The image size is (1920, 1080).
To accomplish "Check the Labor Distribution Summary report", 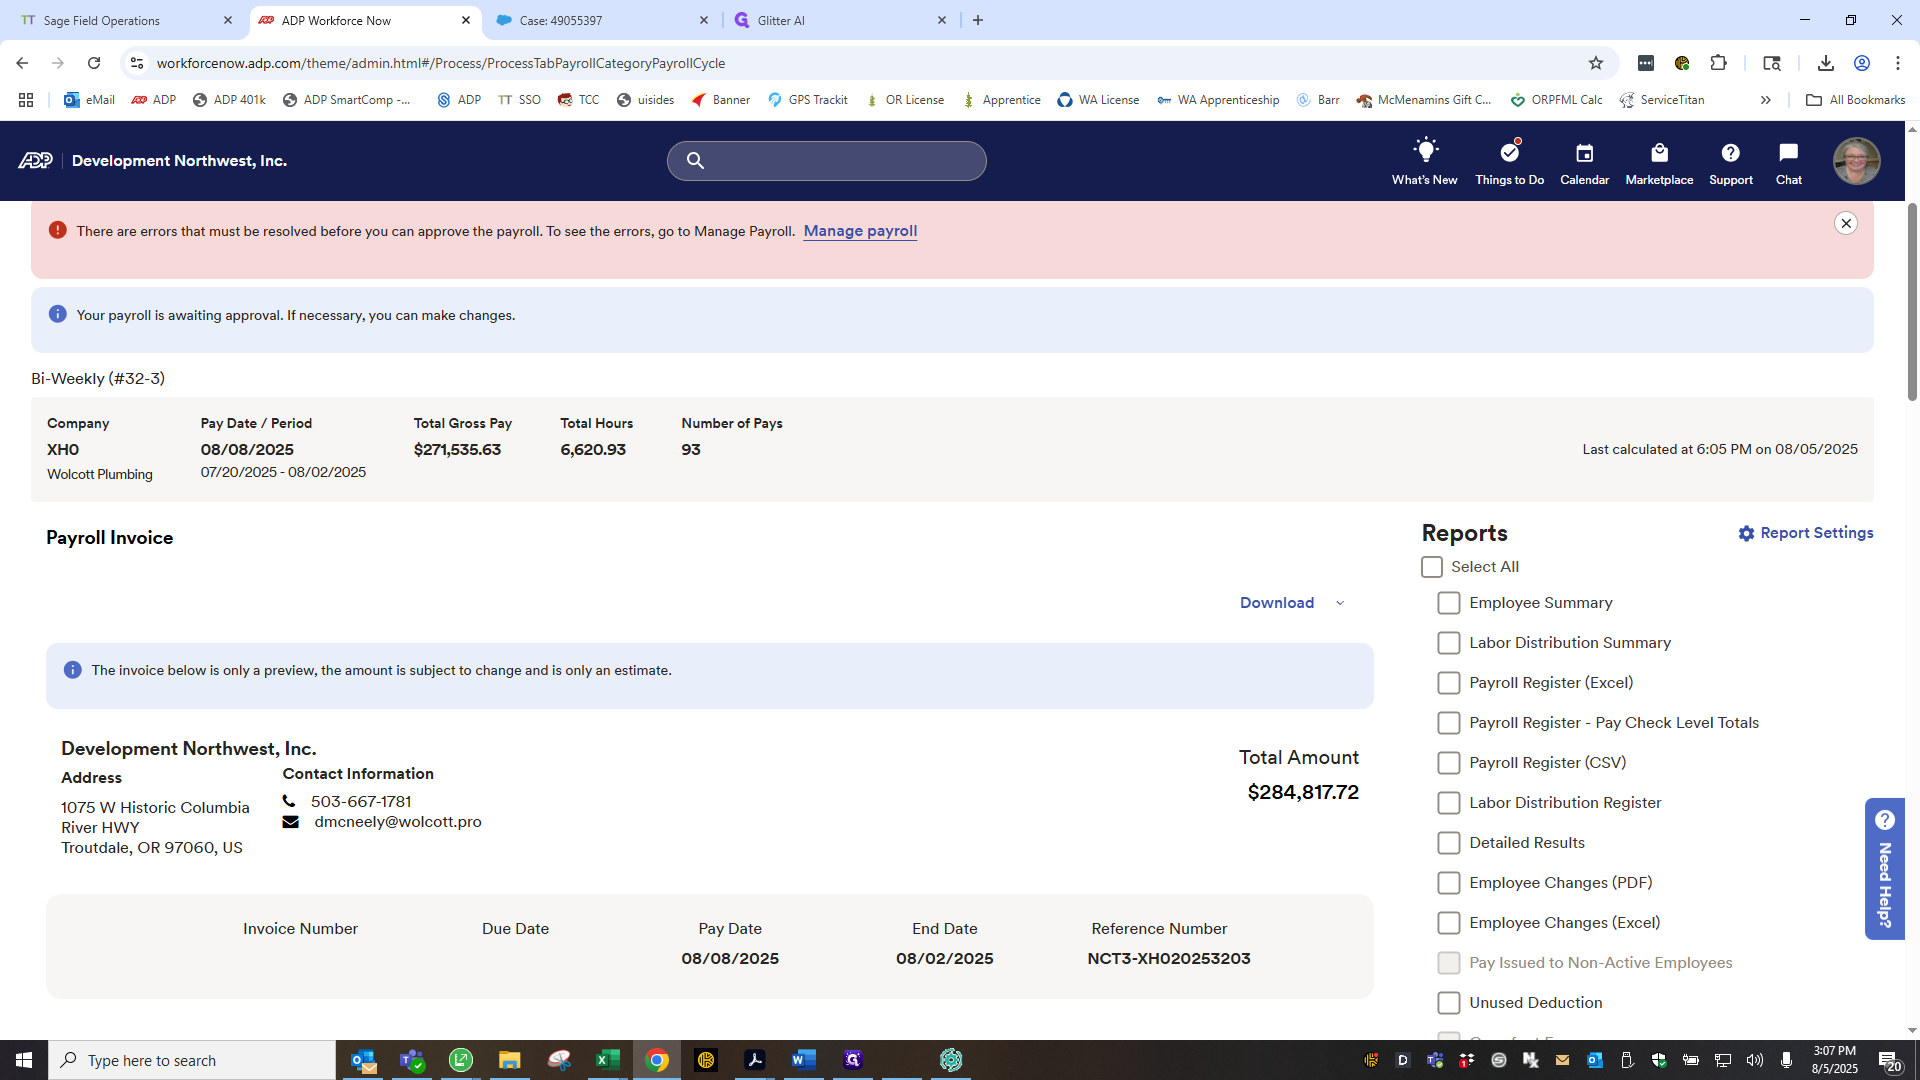I will tap(1448, 643).
